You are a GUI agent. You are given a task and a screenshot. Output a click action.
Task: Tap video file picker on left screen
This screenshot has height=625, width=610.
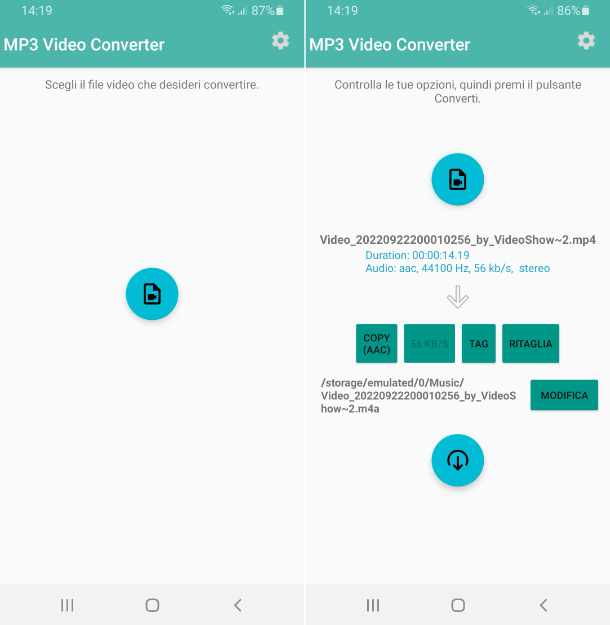152,294
